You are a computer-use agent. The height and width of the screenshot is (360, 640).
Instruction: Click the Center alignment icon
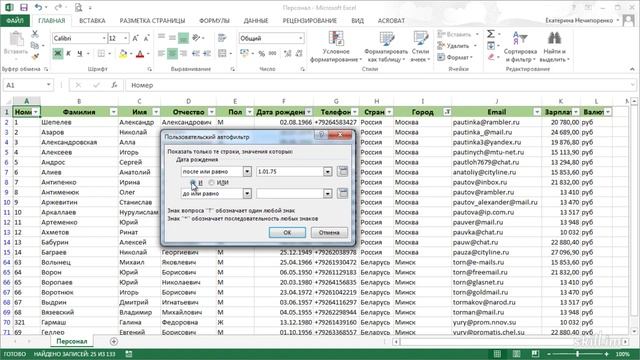pos(173,53)
